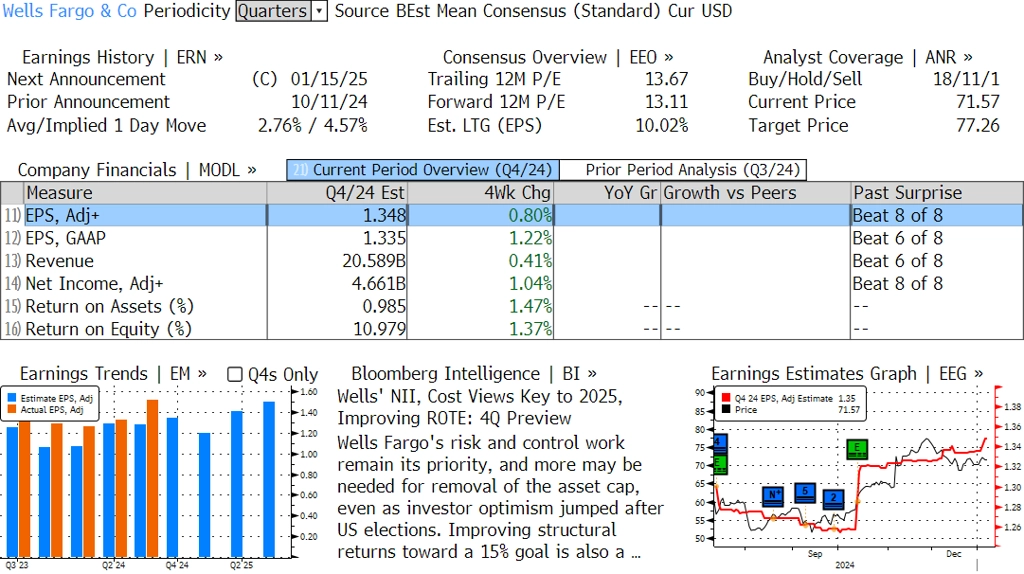Image resolution: width=1024 pixels, height=574 pixels.
Task: Click the 20.589B revenue estimate value
Action: [x=374, y=261]
